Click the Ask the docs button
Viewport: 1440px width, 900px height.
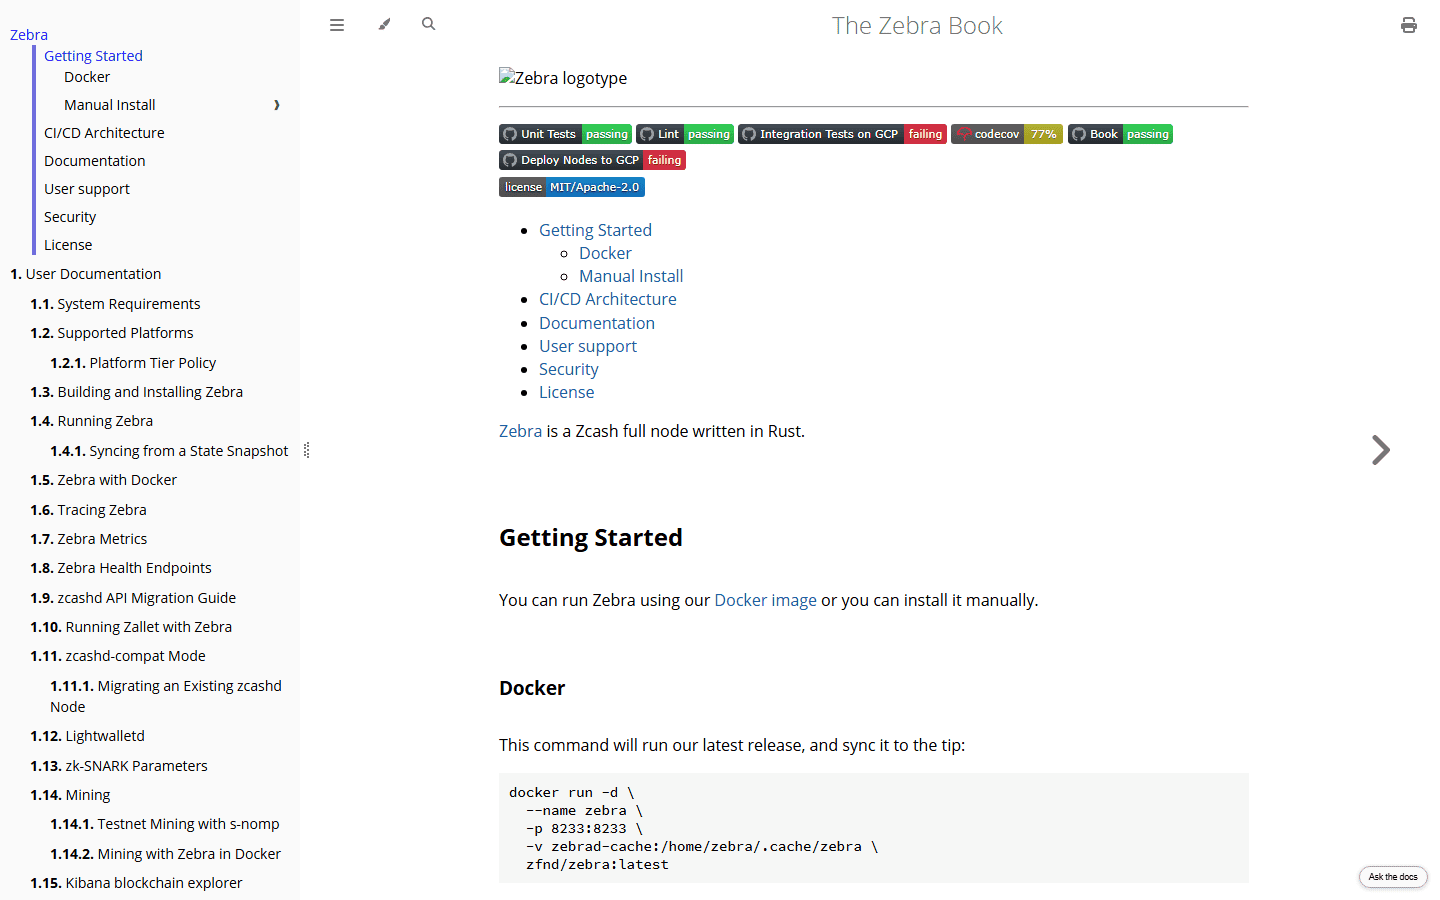1393,877
